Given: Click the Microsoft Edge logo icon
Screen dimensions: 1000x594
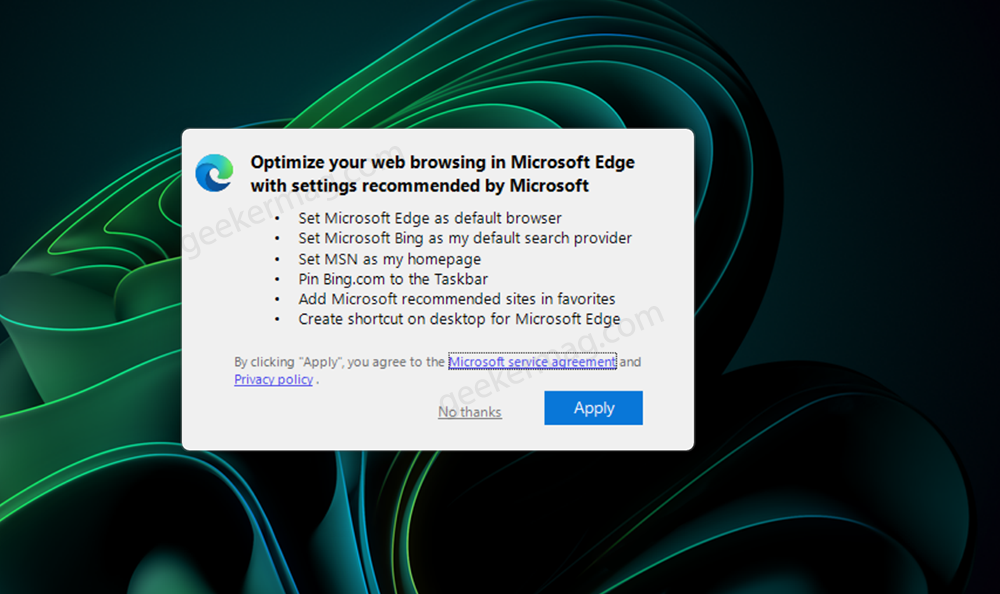Looking at the screenshot, I should (x=214, y=172).
